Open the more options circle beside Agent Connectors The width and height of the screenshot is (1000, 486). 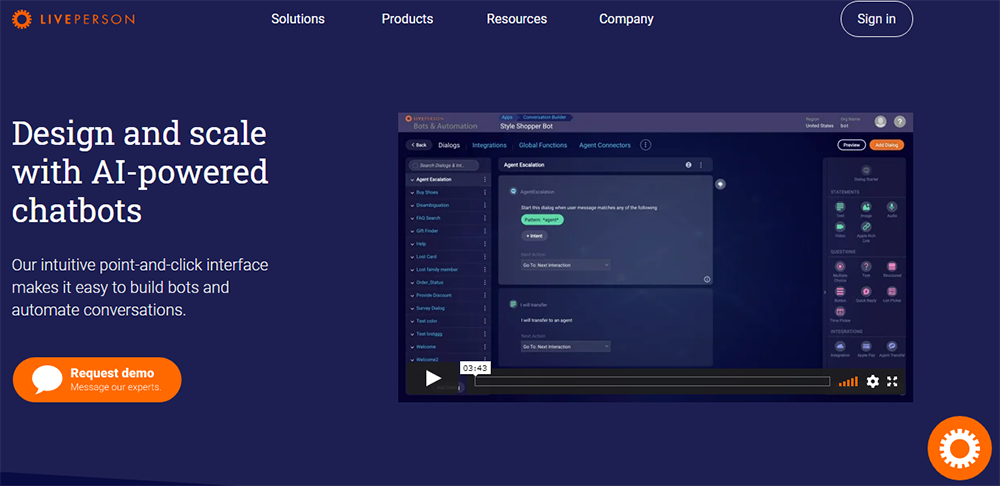pos(645,145)
